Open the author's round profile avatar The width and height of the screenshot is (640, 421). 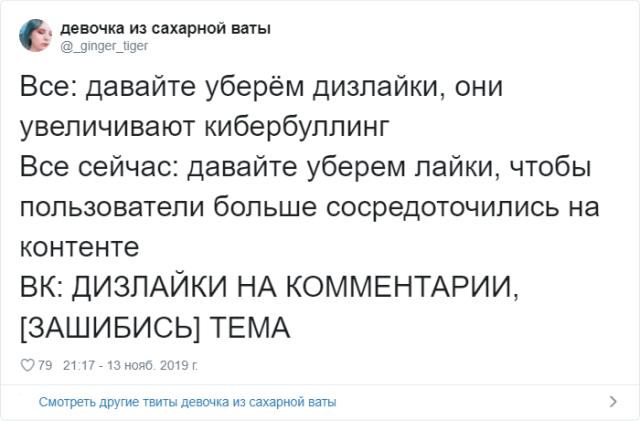36,36
